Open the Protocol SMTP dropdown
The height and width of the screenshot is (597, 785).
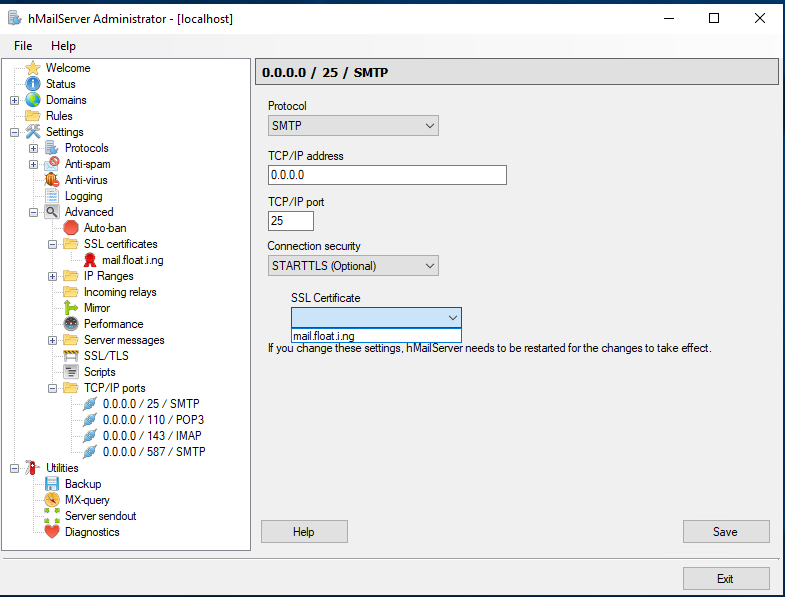coord(353,126)
